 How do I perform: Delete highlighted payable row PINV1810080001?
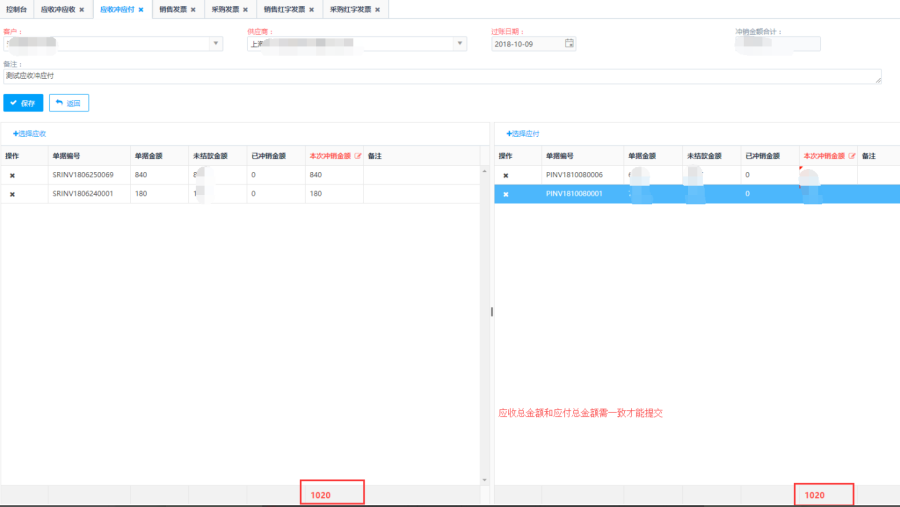point(506,194)
